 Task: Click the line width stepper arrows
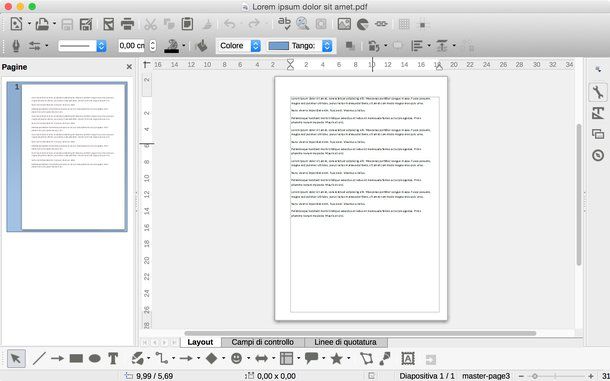[x=153, y=46]
